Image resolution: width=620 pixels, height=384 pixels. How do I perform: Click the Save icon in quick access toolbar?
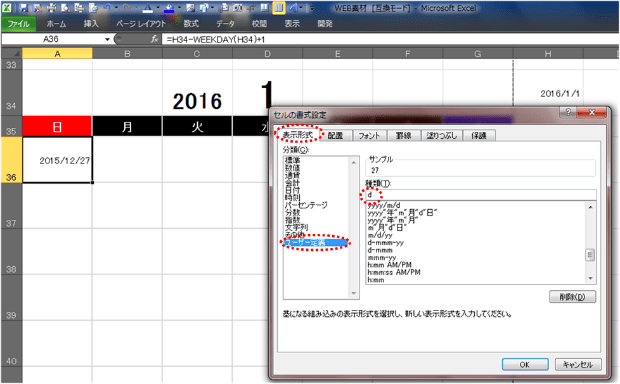pos(23,8)
